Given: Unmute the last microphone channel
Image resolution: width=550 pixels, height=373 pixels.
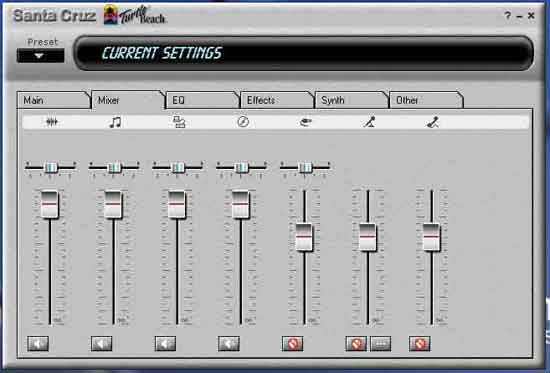Looking at the screenshot, I should [420, 344].
